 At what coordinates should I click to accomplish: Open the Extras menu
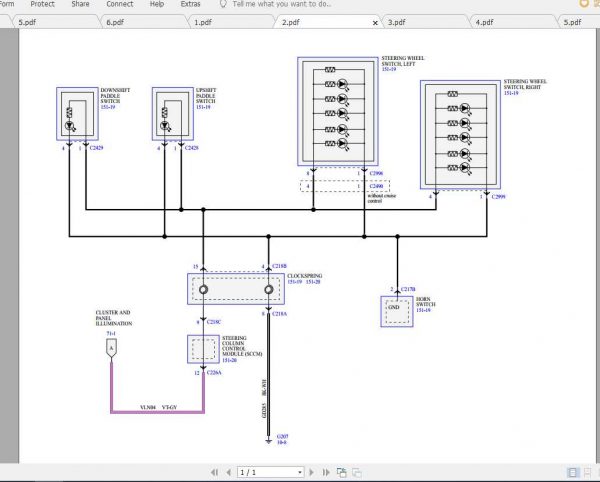point(190,4)
